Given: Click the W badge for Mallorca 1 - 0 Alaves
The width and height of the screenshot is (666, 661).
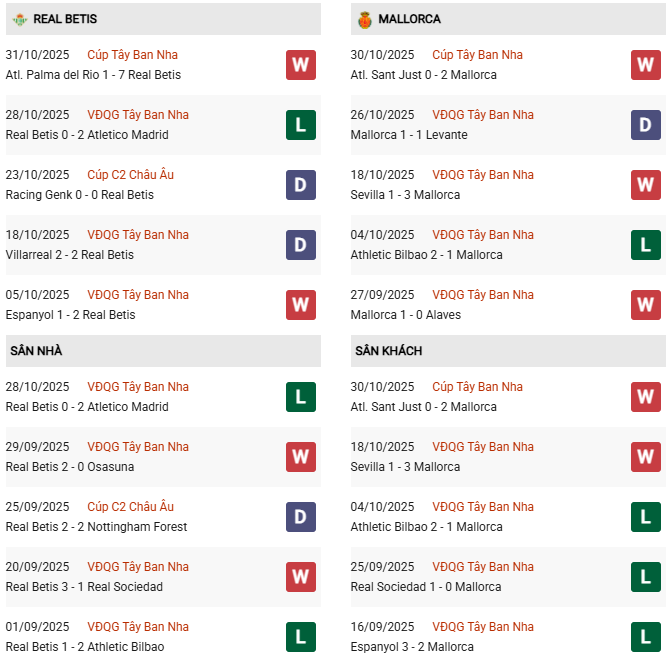Looking at the screenshot, I should [x=645, y=305].
